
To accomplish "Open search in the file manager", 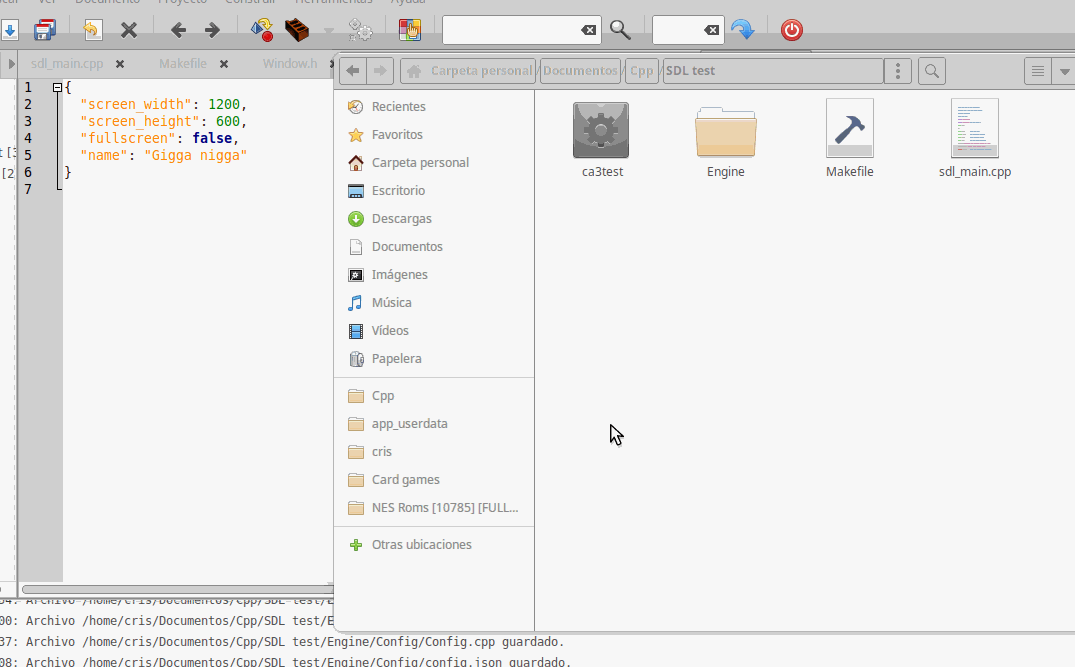I will coord(932,71).
